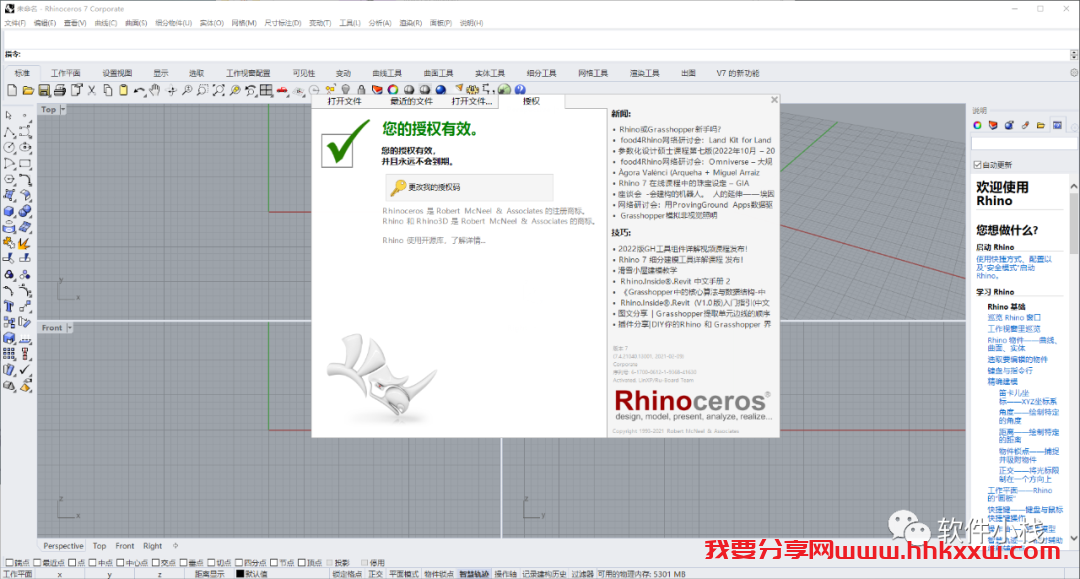Click the orange folder icon in help panel

point(1041,125)
